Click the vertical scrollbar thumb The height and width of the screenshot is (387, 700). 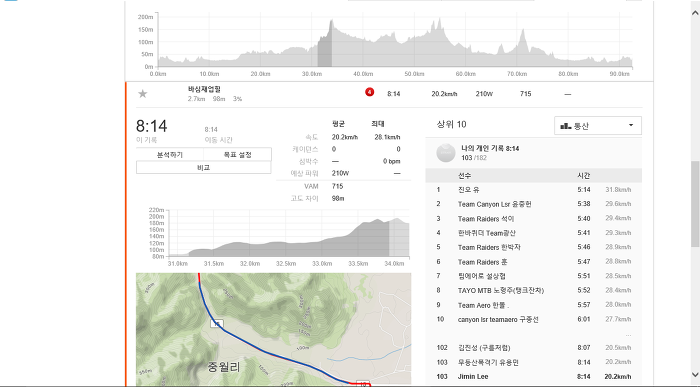point(695,204)
